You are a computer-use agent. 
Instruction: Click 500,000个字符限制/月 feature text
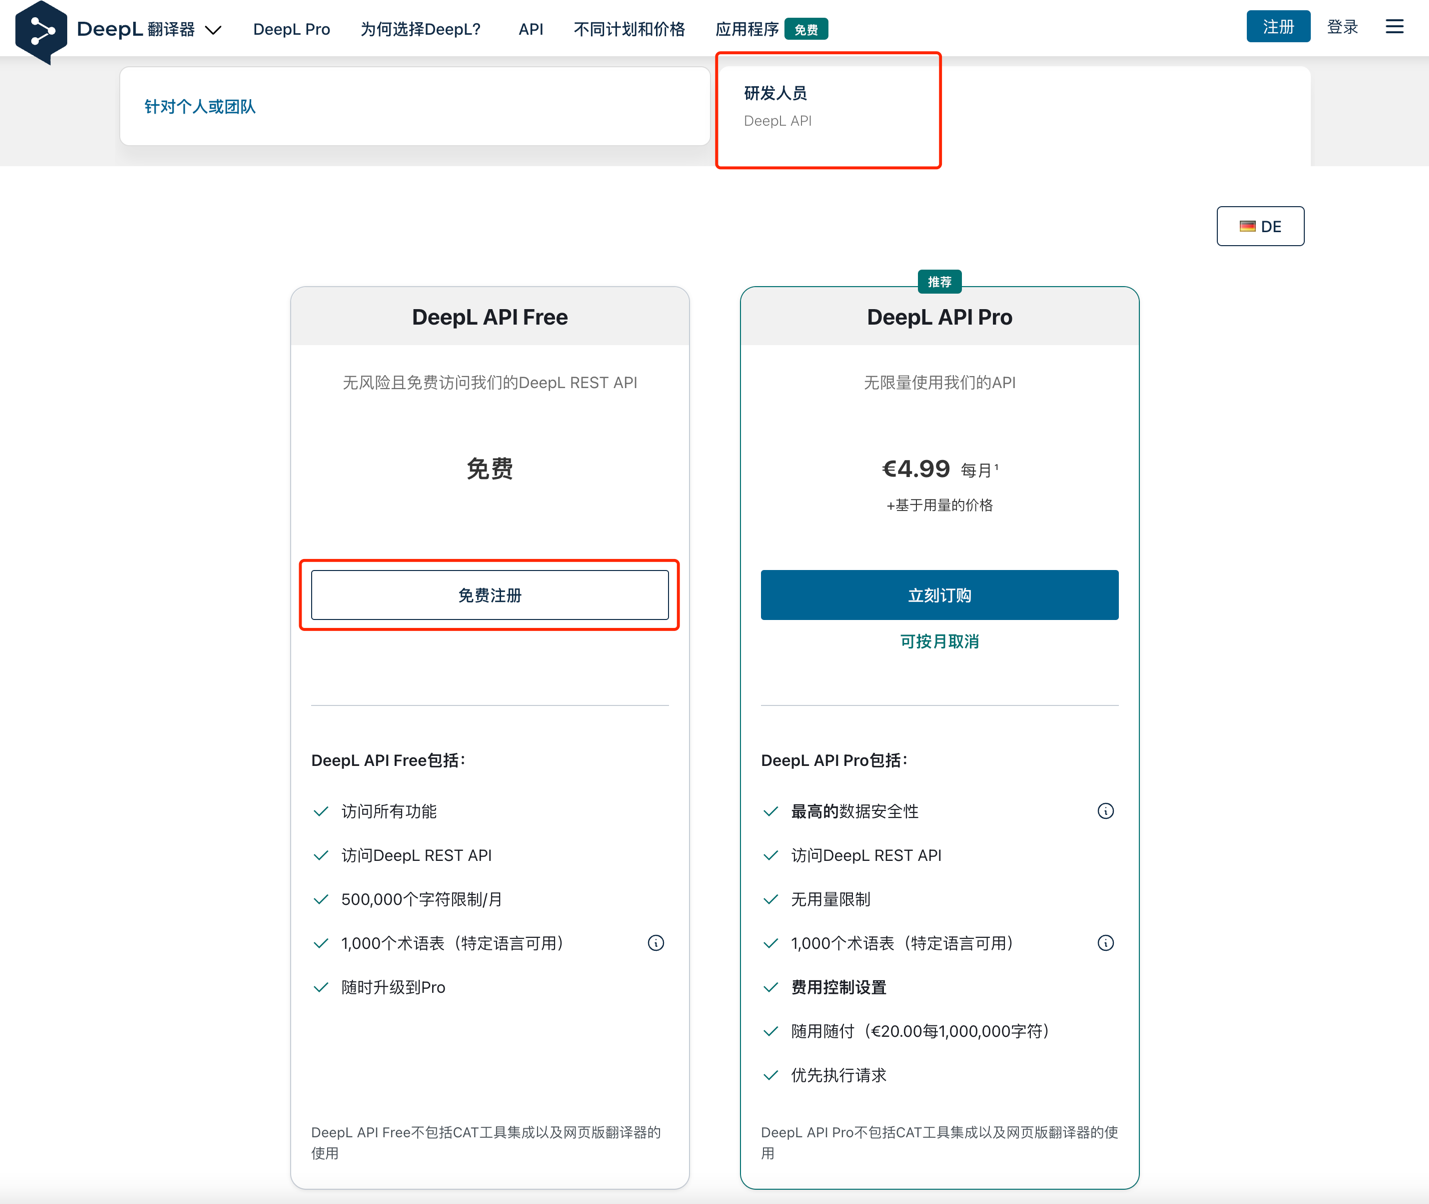pos(422,899)
